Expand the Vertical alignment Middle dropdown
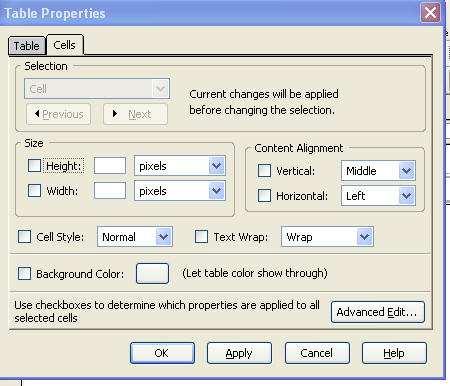Viewport: 450px width, 386px height. point(378,171)
